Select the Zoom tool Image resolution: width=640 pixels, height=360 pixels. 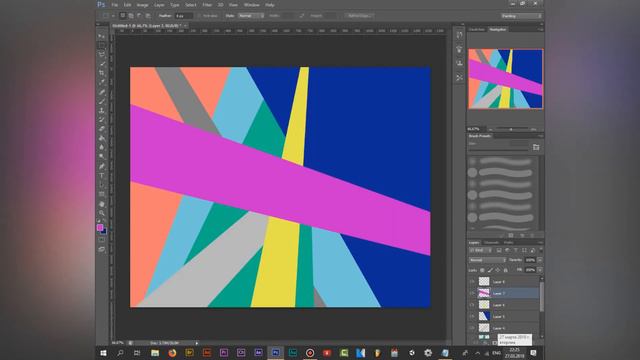101,213
